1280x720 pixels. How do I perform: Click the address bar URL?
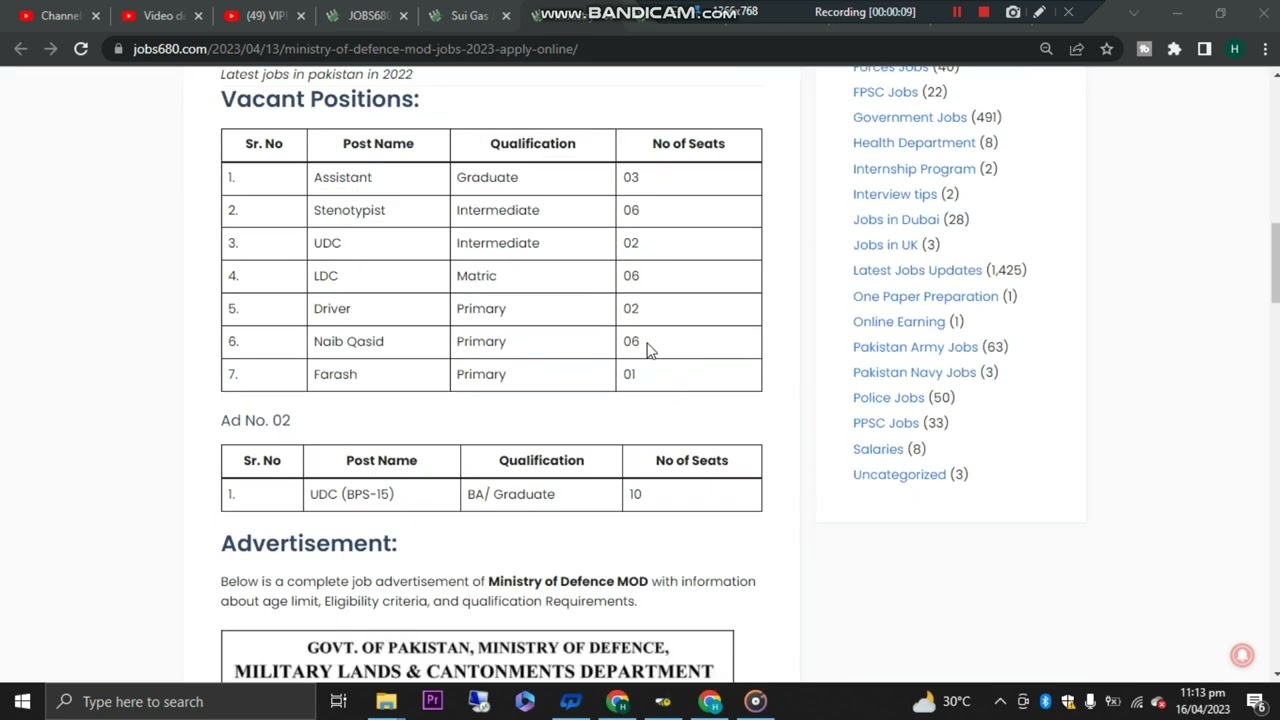[355, 49]
